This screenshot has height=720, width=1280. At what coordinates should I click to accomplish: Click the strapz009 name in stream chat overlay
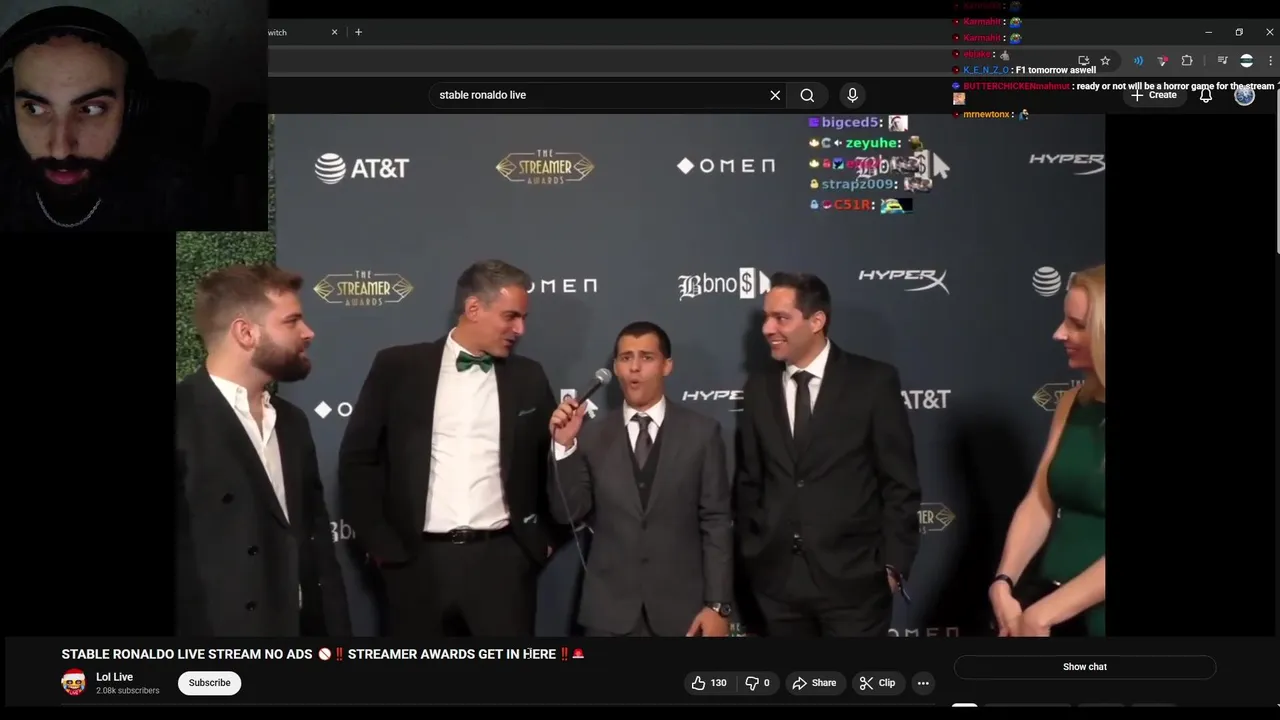pos(858,184)
